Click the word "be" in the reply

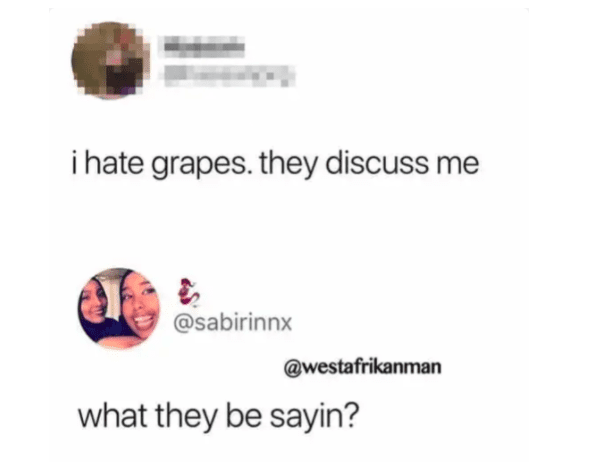click(244, 416)
